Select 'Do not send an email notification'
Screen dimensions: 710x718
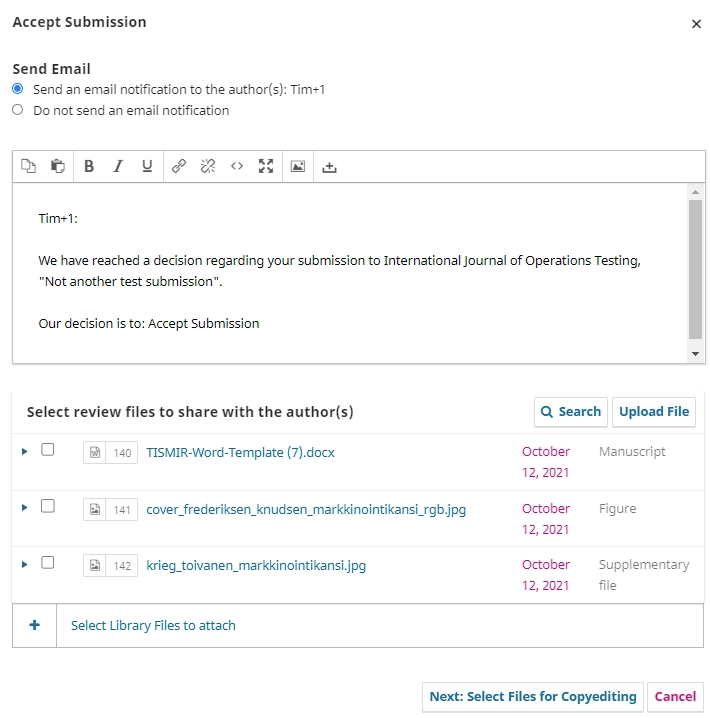tap(17, 111)
